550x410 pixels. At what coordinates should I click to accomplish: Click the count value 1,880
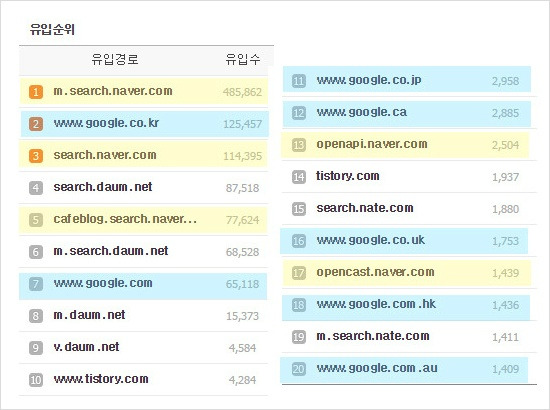[x=505, y=209]
